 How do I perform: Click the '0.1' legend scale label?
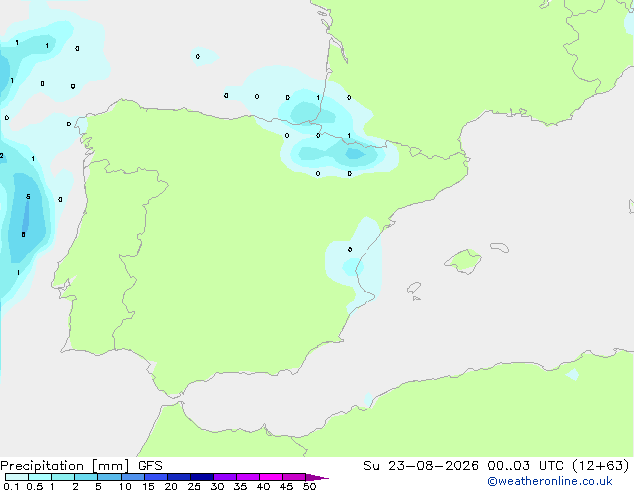coord(11,486)
